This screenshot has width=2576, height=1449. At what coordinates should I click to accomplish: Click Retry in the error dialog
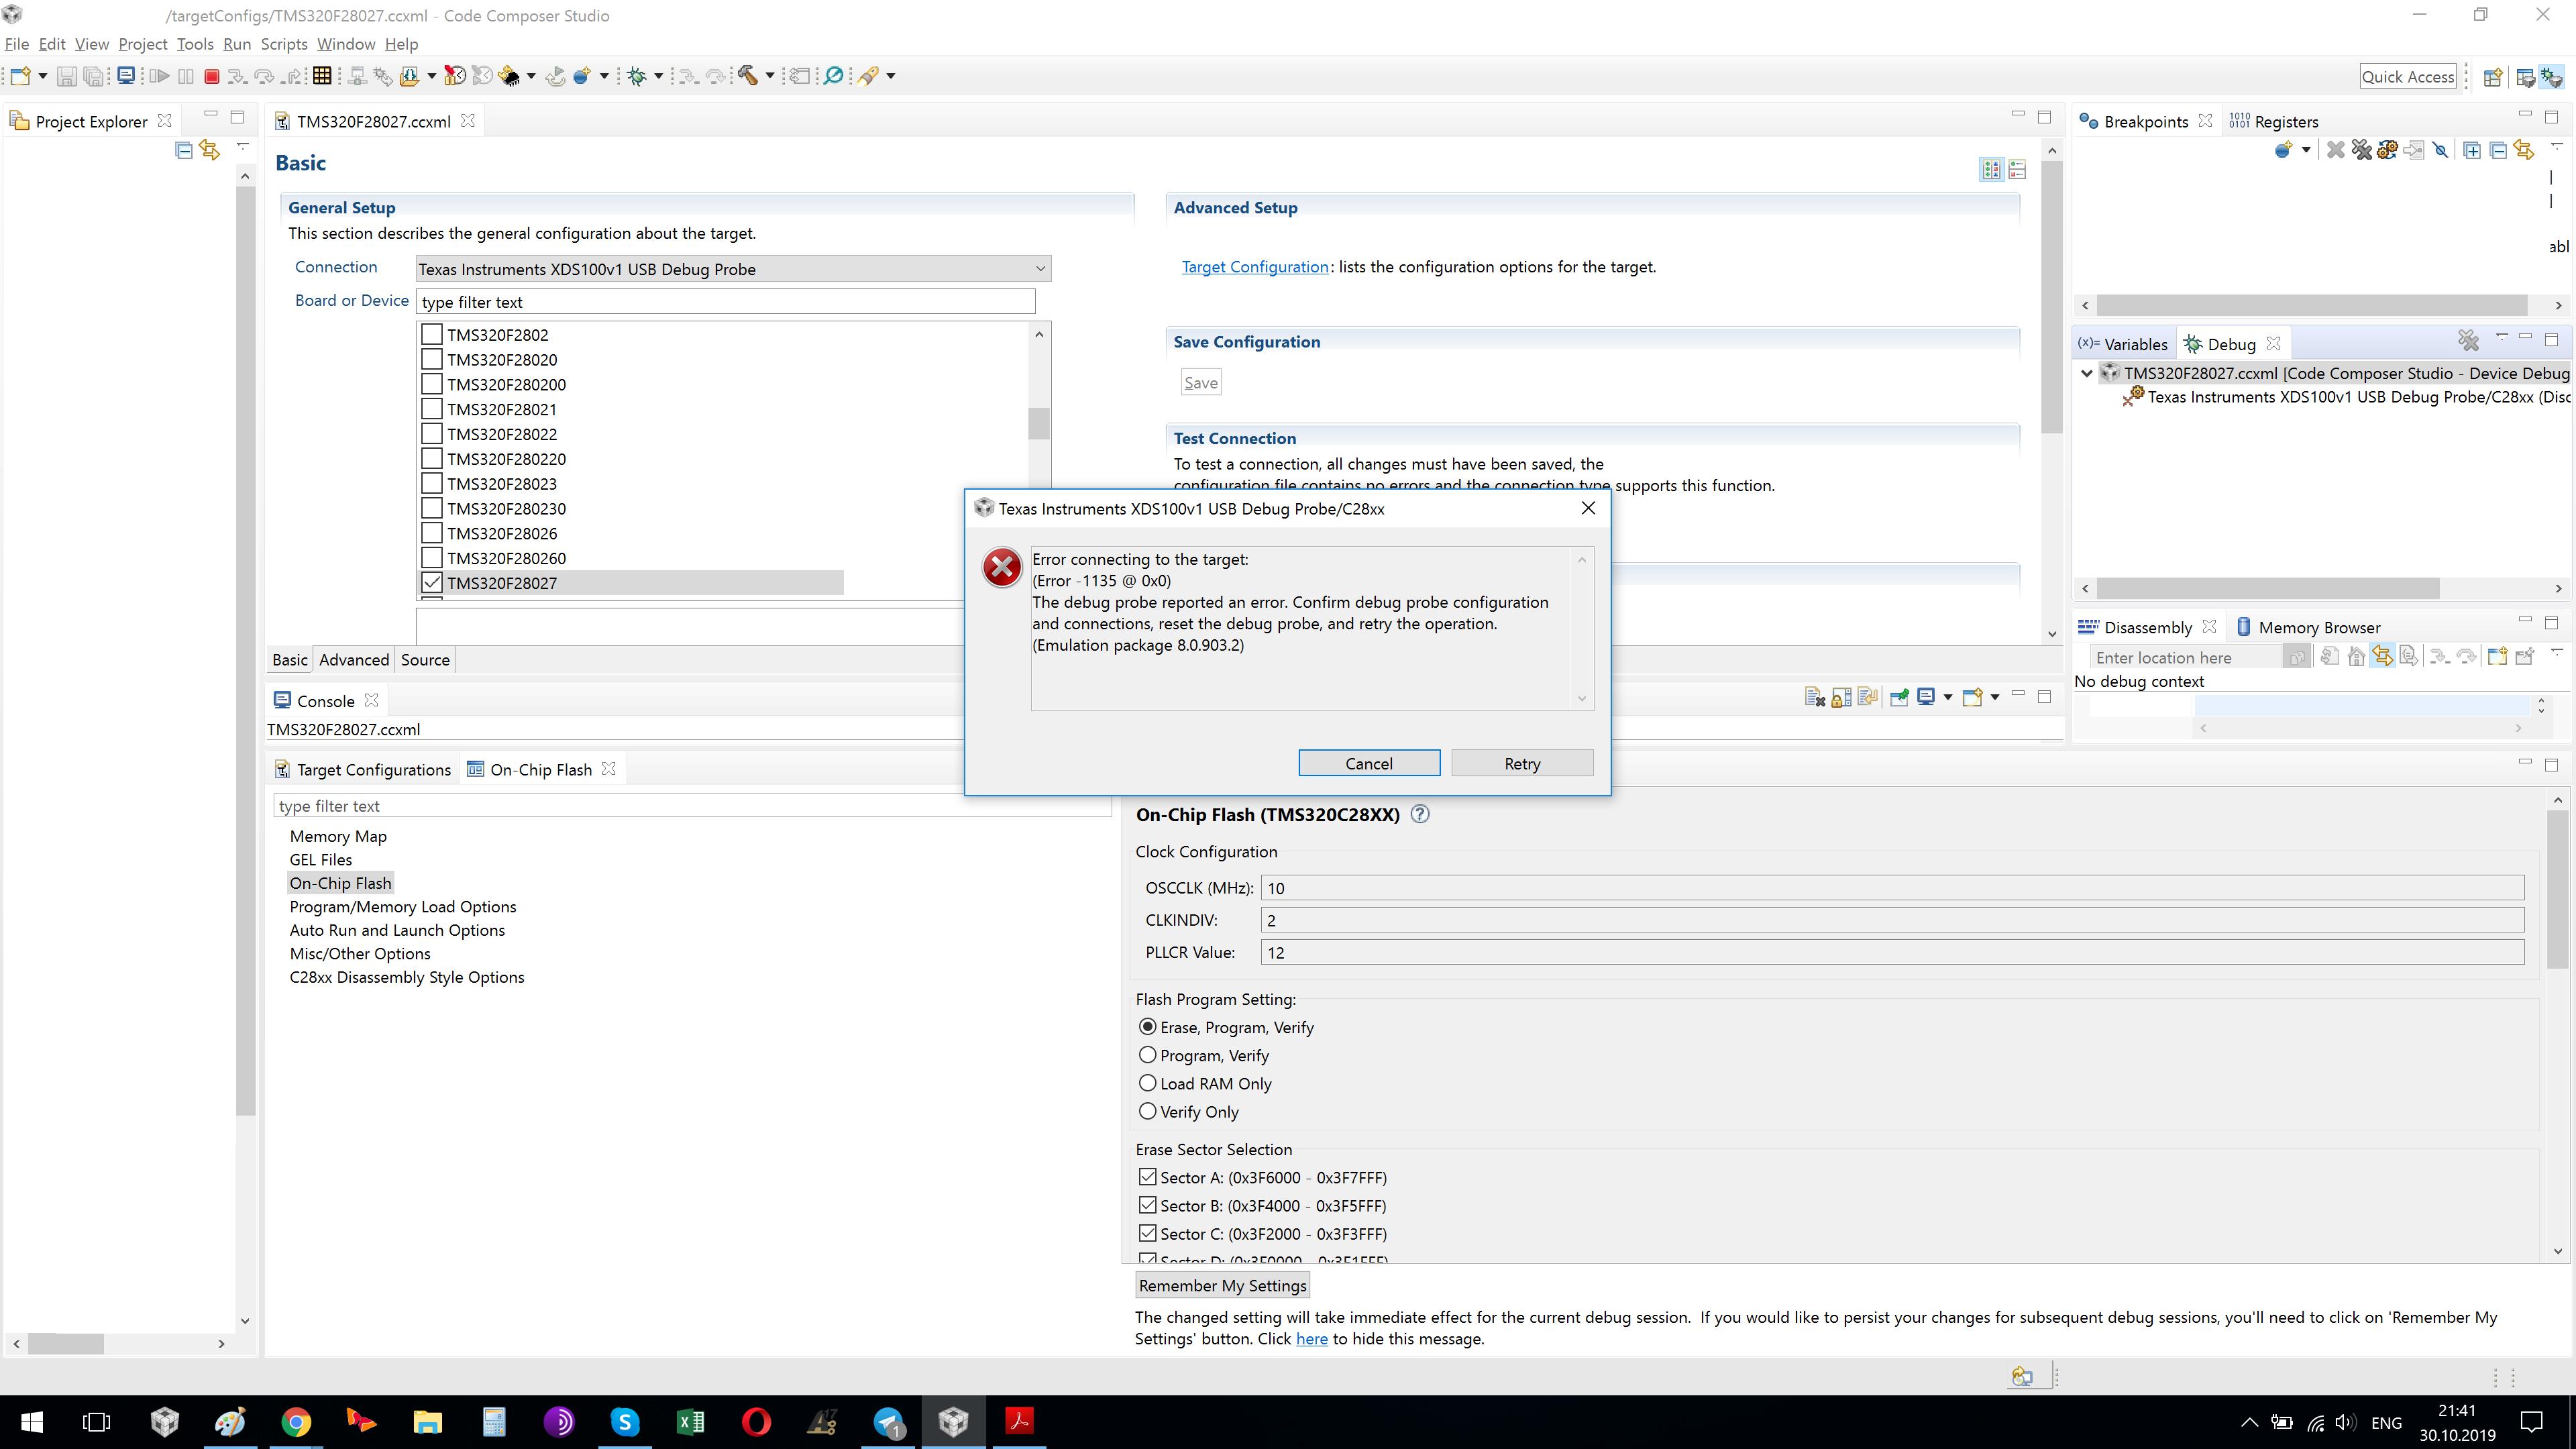tap(1522, 763)
